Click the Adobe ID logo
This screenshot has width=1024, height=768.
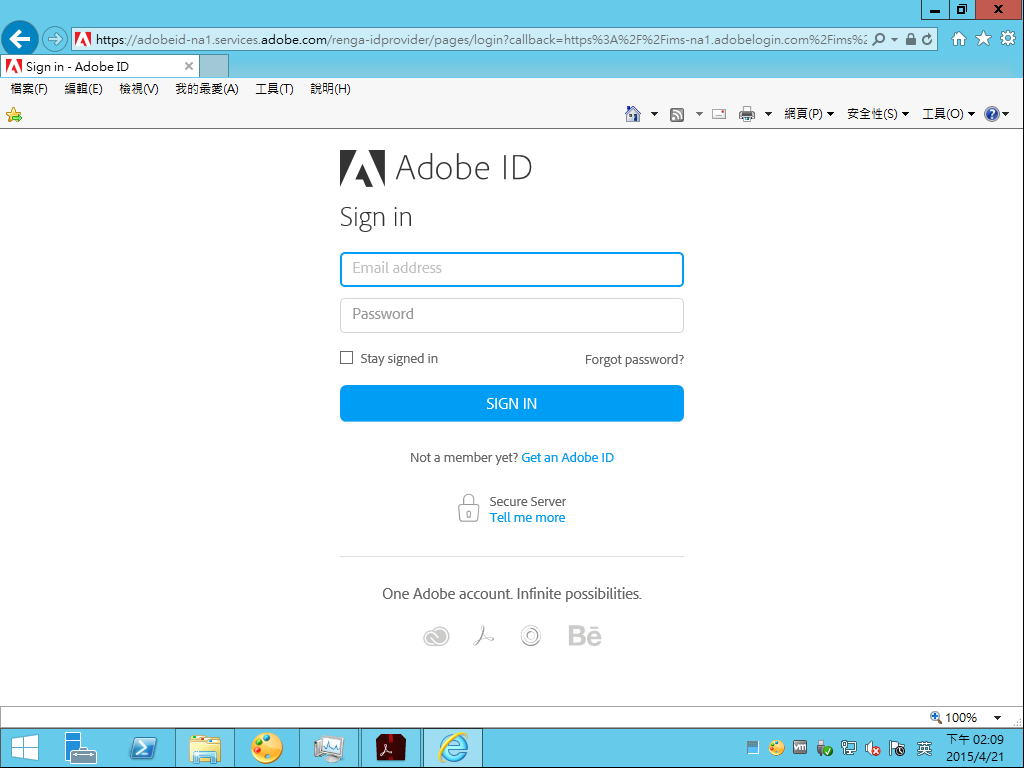[436, 168]
